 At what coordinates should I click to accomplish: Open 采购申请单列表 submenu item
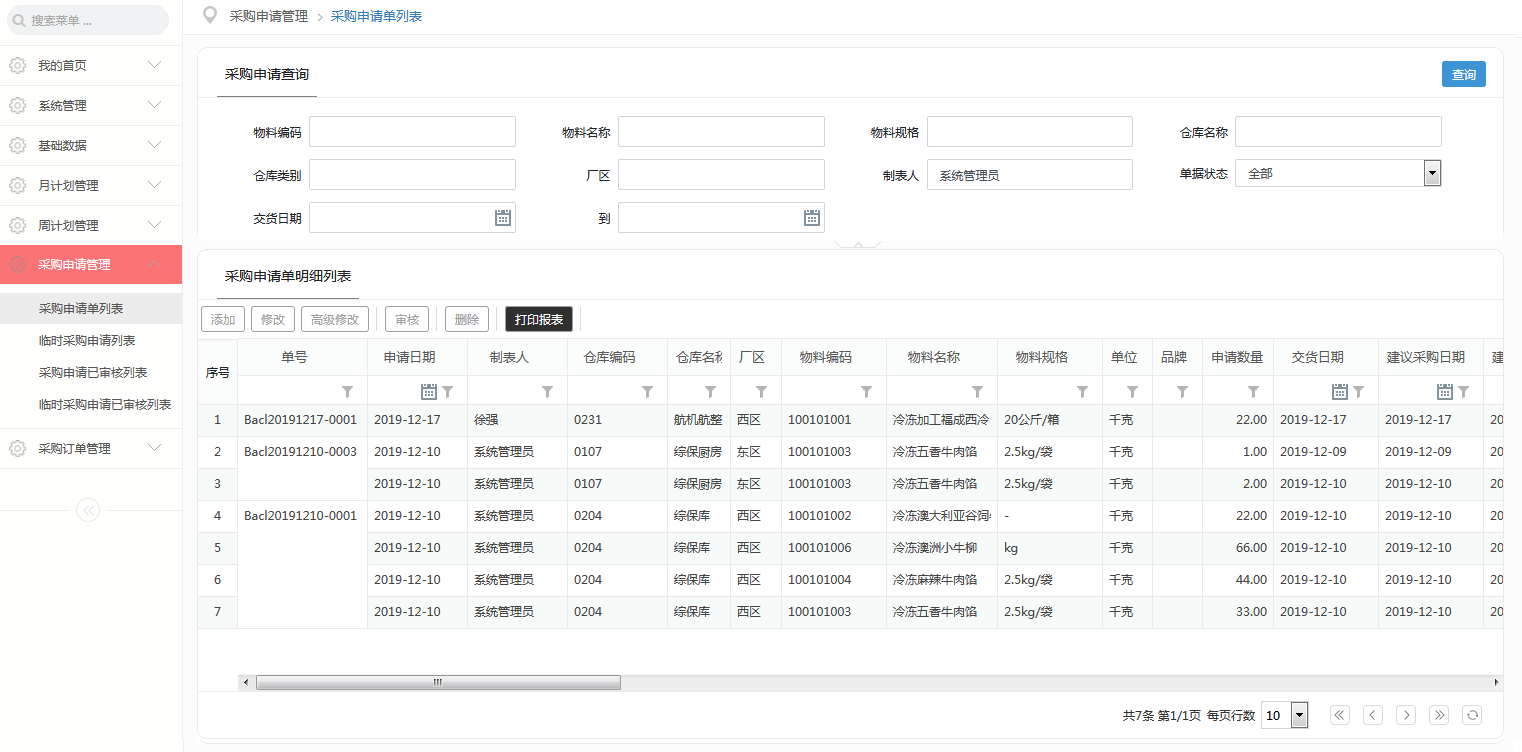91,309
